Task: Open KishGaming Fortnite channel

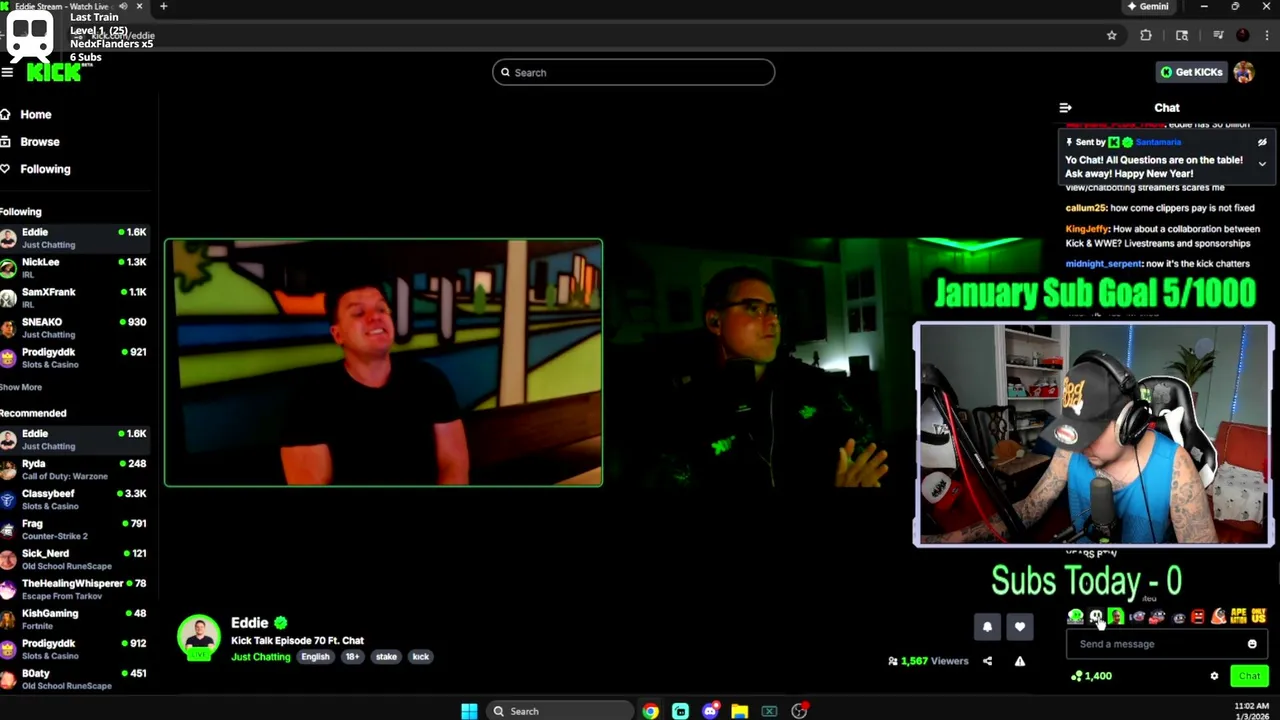Action: tap(75, 619)
